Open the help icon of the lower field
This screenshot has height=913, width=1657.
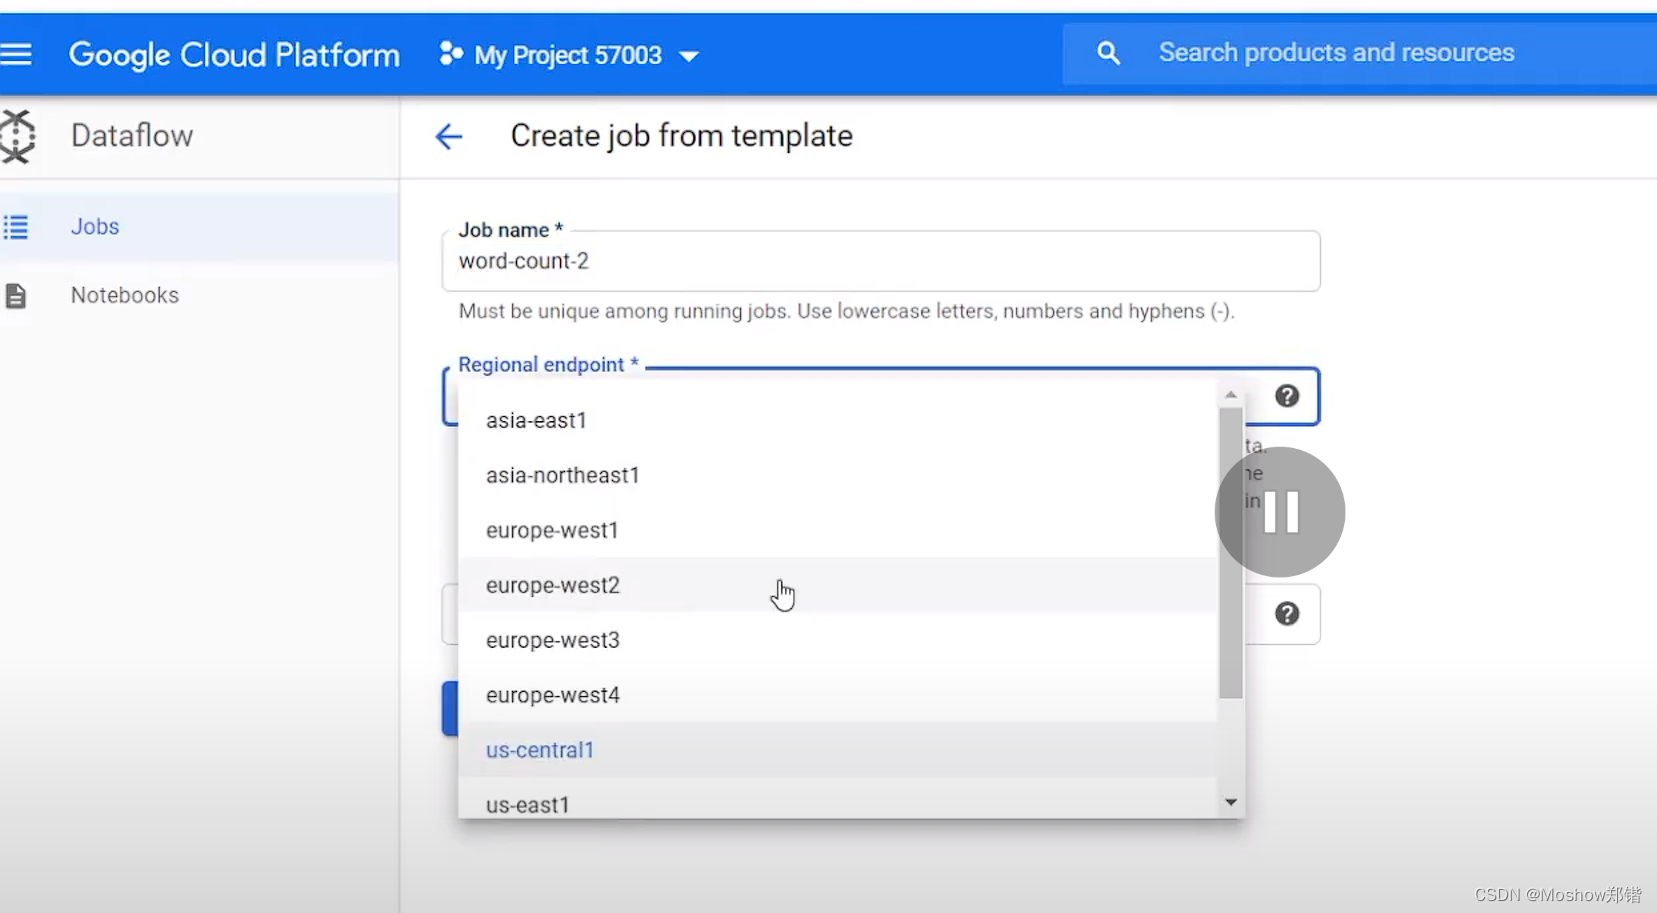(1287, 614)
